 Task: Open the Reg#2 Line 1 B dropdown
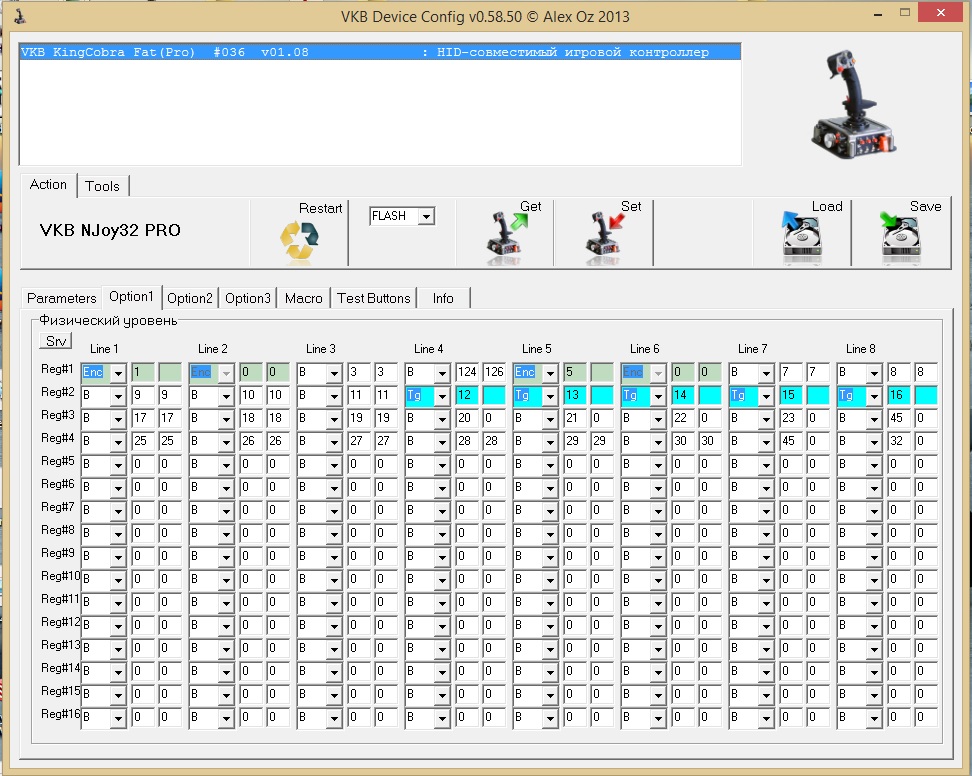(118, 395)
